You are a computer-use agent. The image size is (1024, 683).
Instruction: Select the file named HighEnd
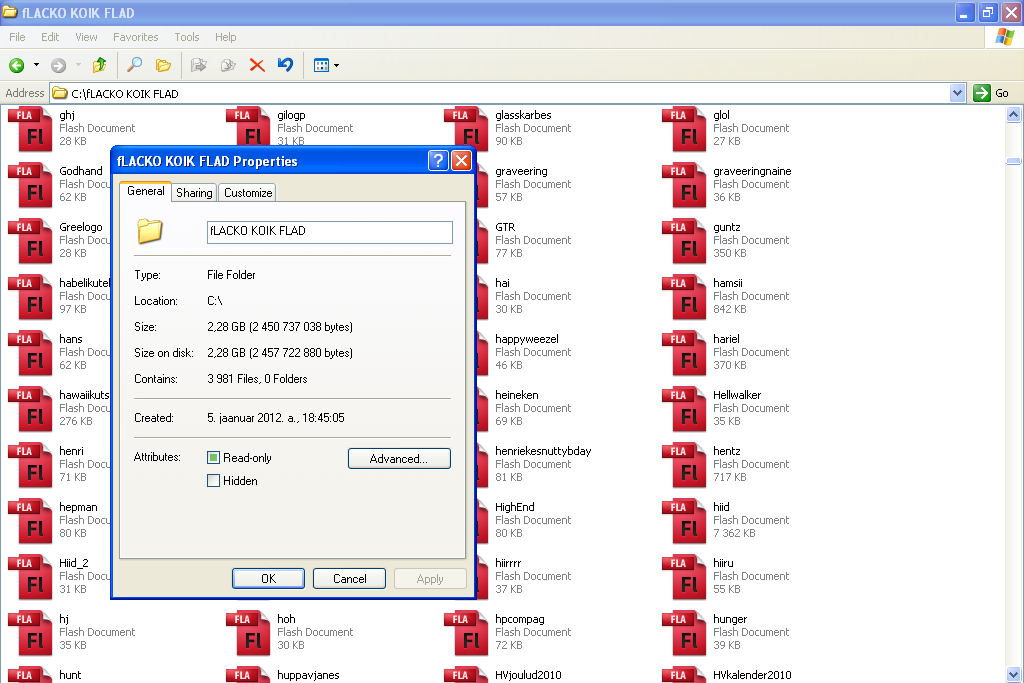click(515, 508)
